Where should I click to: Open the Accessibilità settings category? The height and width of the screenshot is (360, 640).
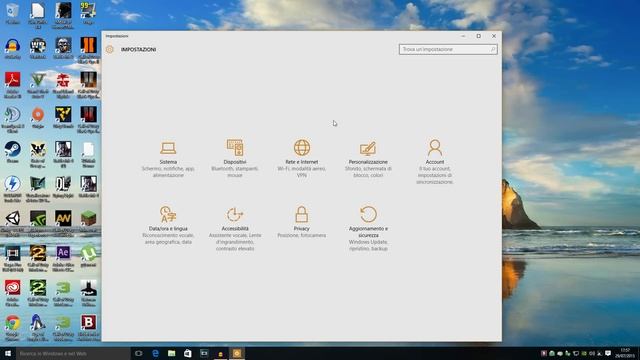[235, 229]
